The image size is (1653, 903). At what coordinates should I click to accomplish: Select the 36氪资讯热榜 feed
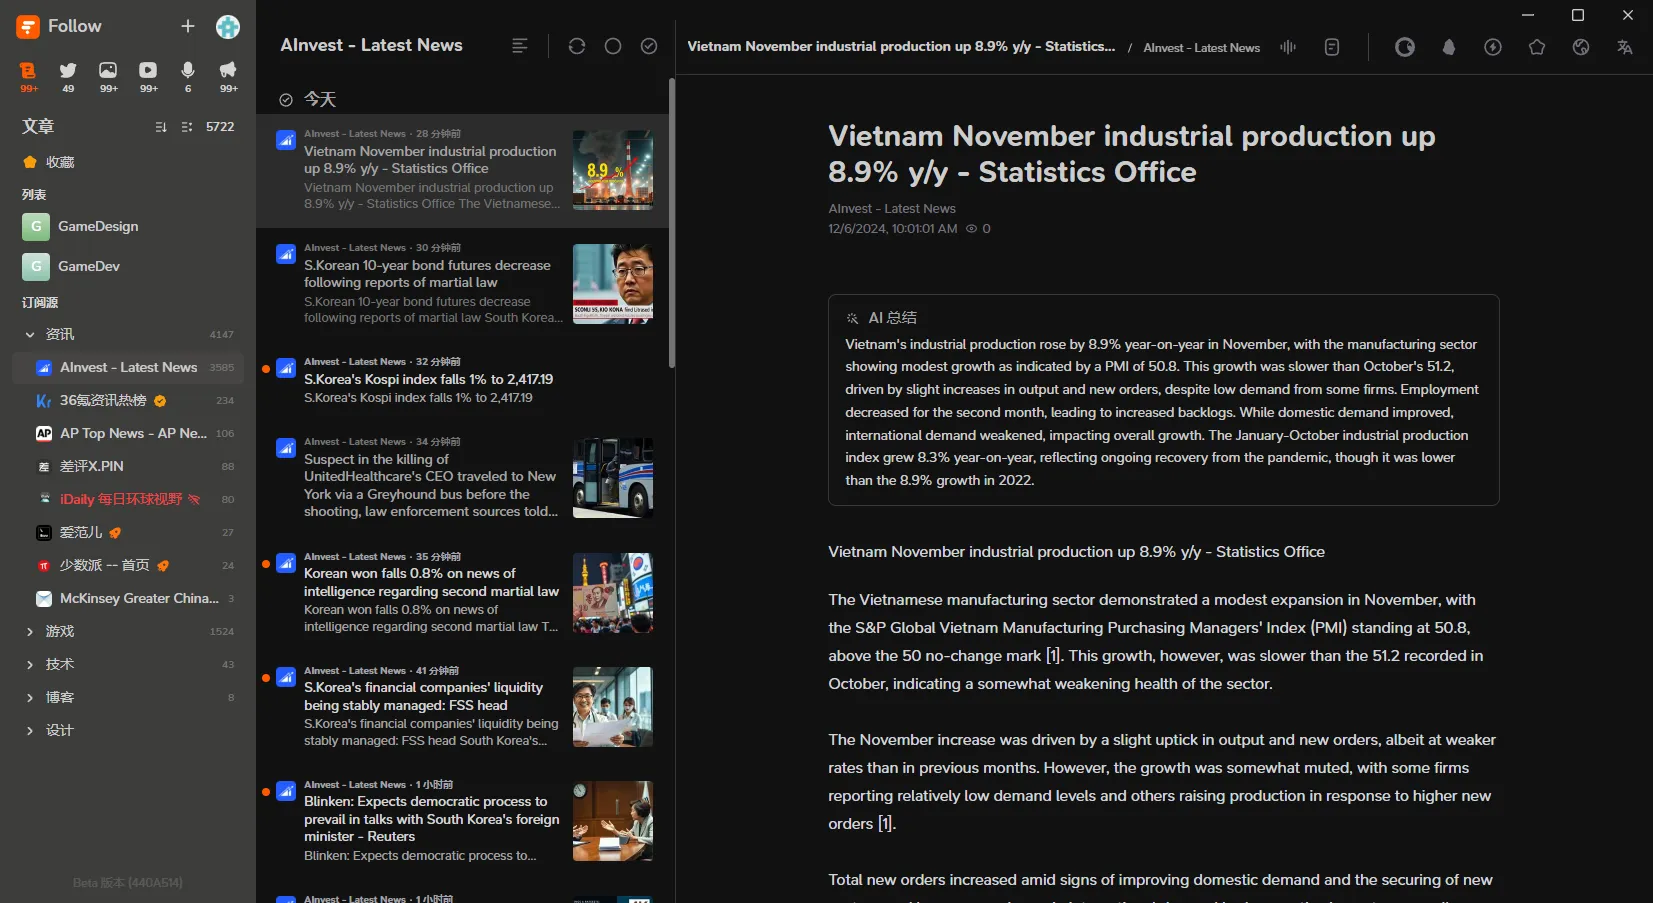coord(103,400)
